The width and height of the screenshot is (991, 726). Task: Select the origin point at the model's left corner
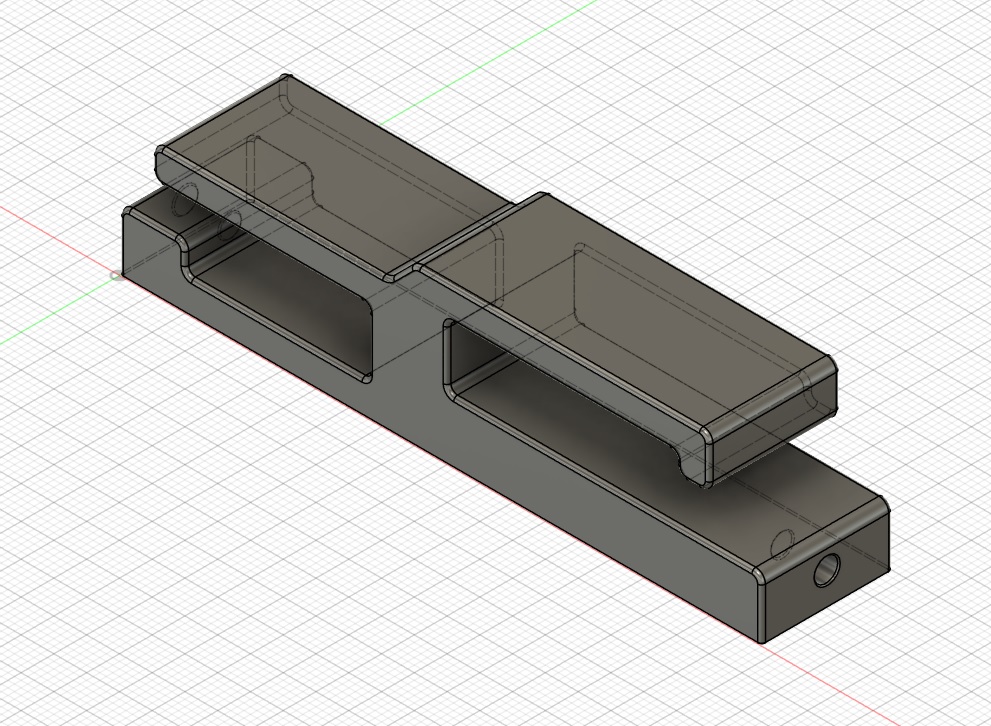tap(116, 275)
